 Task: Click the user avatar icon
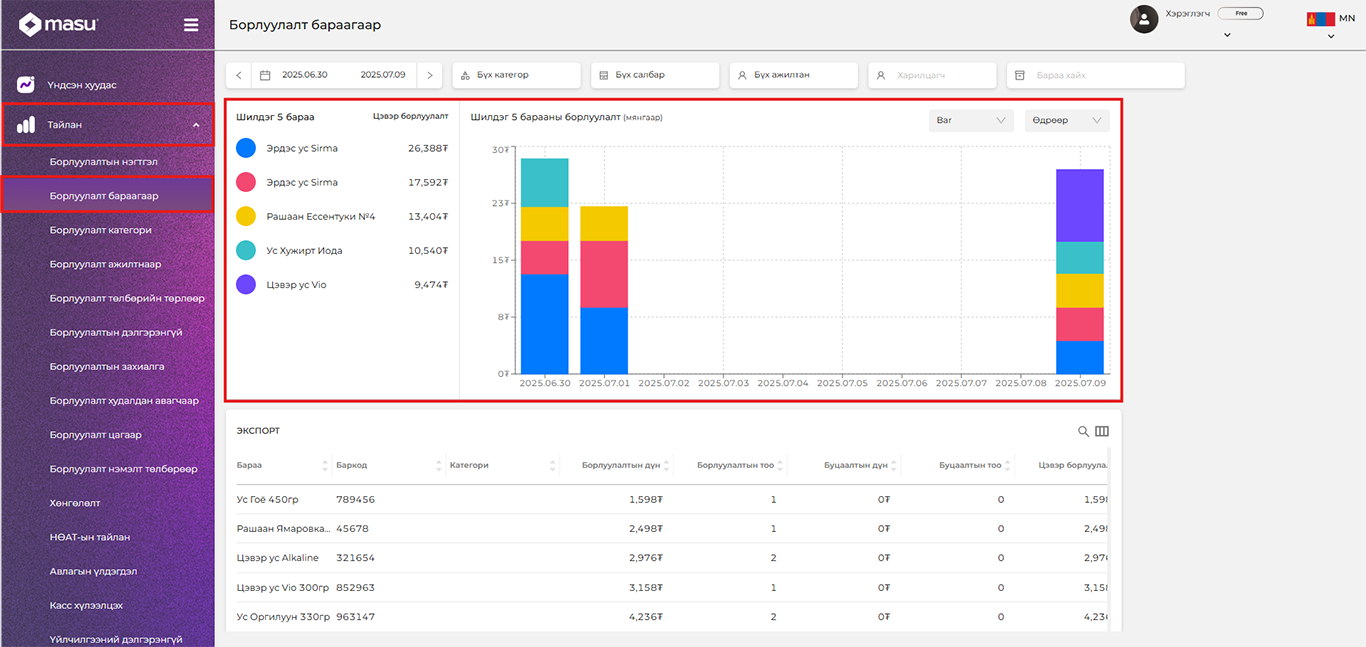[x=1144, y=19]
